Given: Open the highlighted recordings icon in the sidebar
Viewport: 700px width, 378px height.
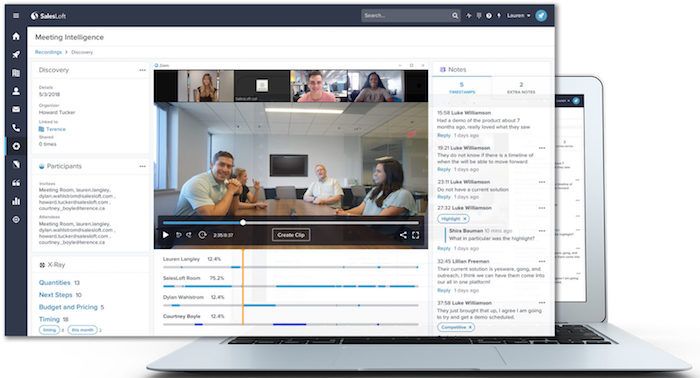Looking at the screenshot, I should tap(16, 146).
